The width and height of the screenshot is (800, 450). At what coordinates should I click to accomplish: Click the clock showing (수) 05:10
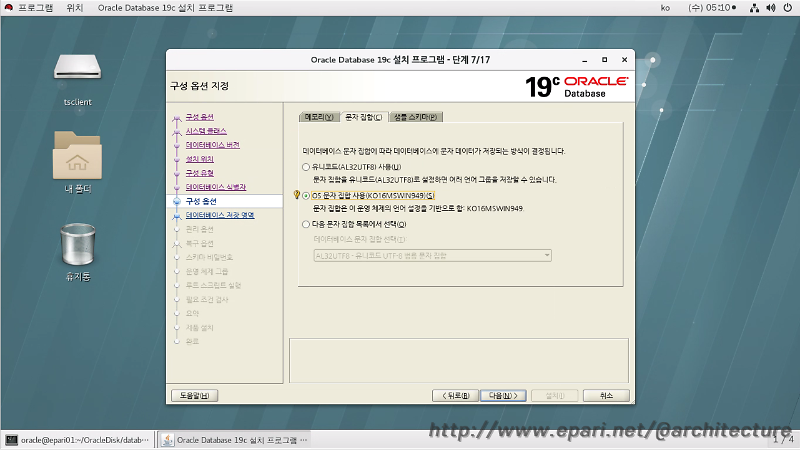coord(712,8)
